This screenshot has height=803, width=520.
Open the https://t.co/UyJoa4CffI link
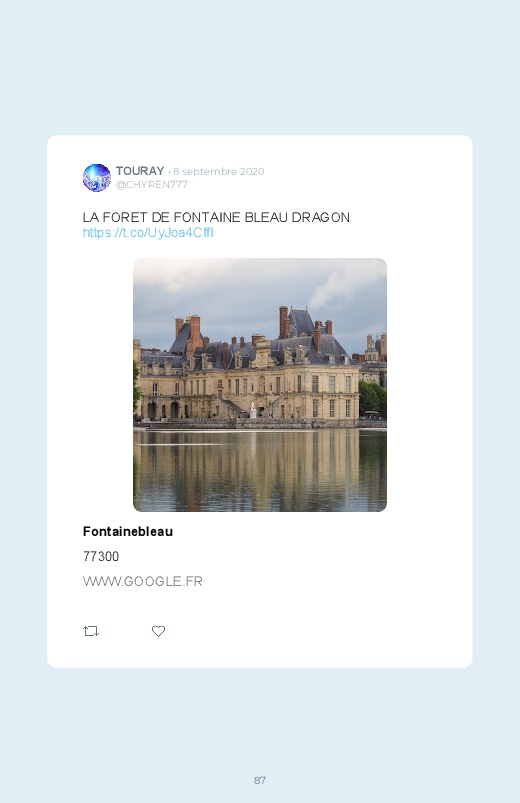tap(148, 233)
